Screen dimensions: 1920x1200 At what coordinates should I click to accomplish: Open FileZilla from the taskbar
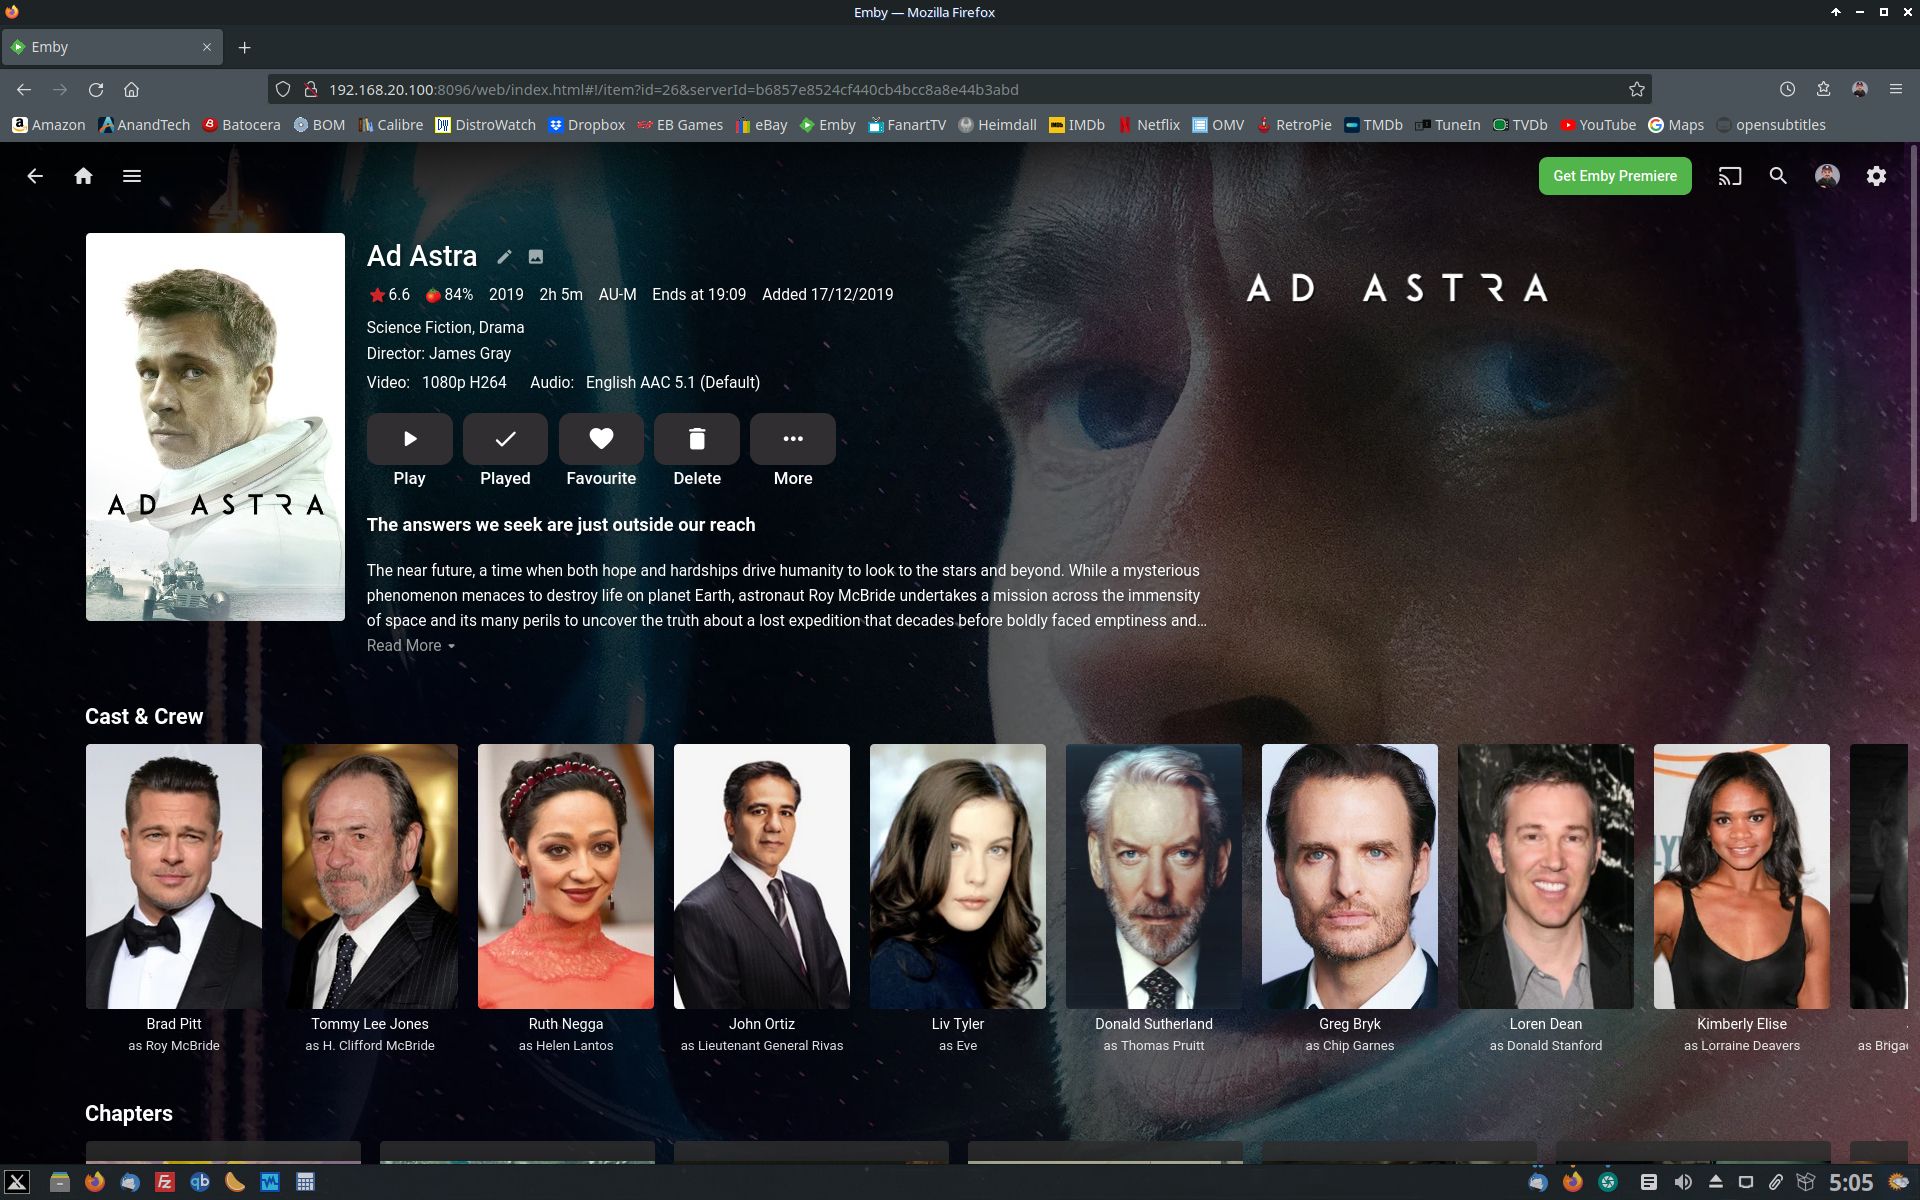click(x=165, y=1182)
